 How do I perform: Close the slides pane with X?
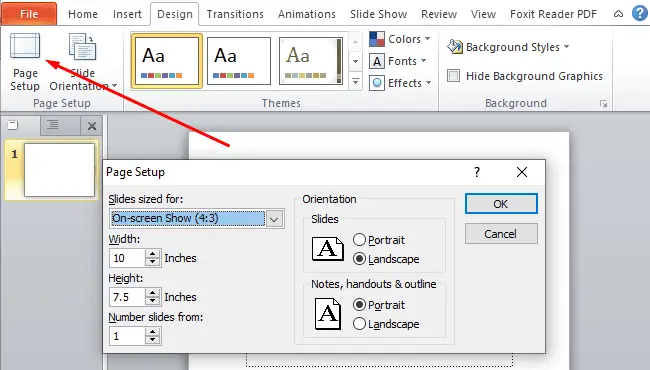(92, 126)
